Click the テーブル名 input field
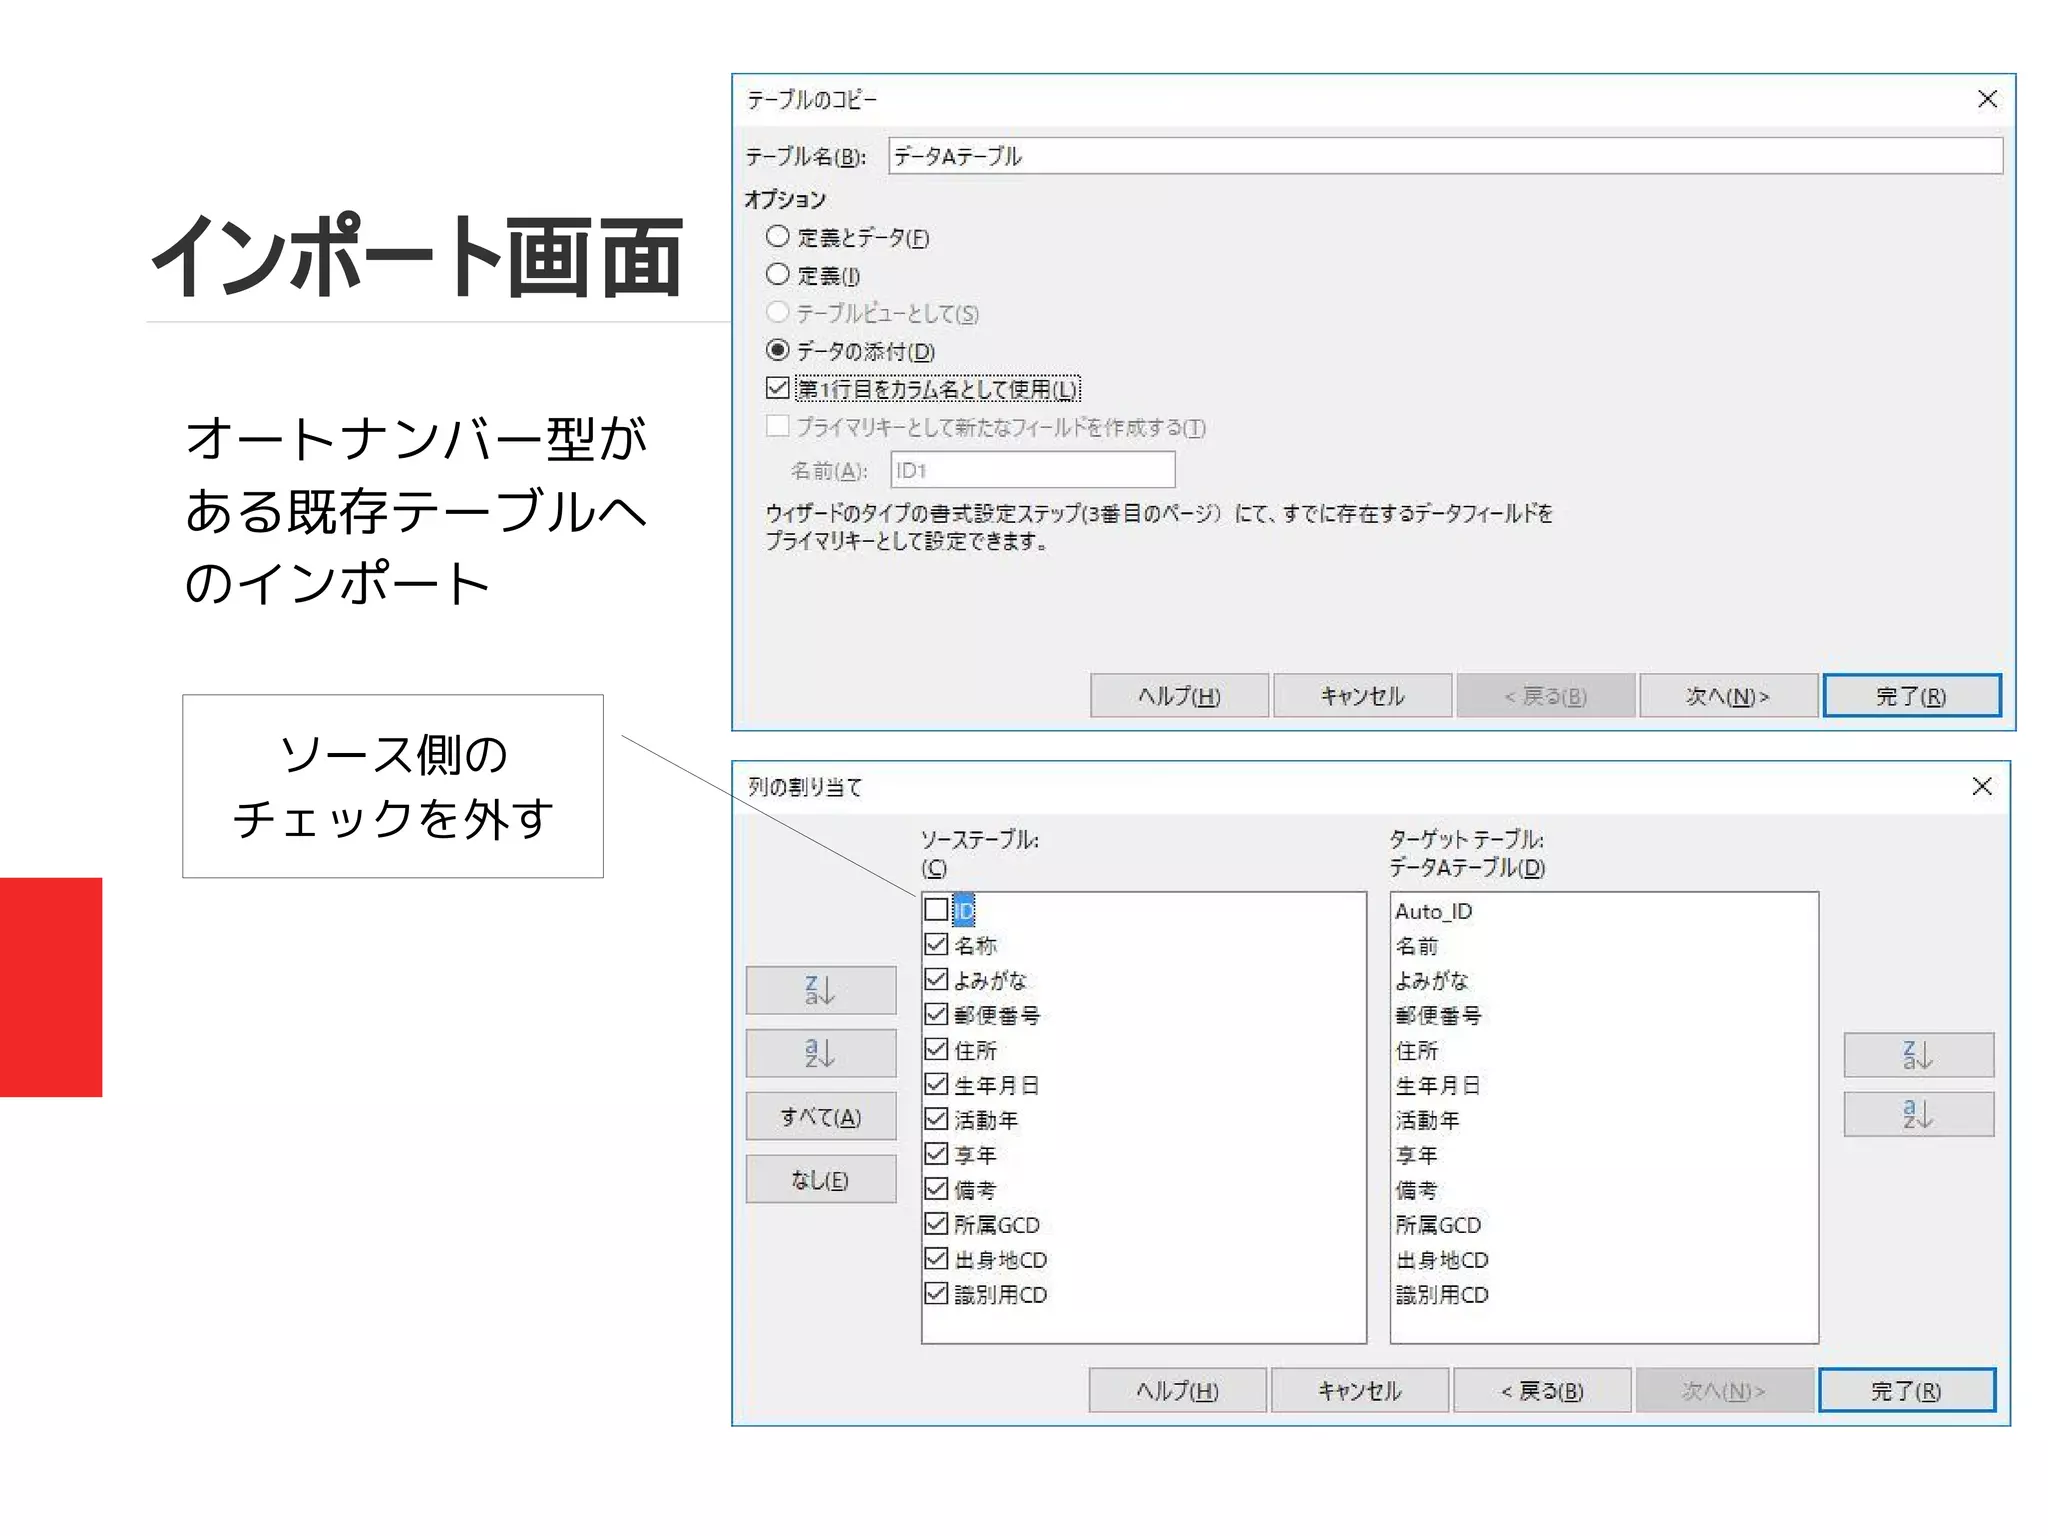Image resolution: width=2048 pixels, height=1536 pixels. coord(1445,156)
